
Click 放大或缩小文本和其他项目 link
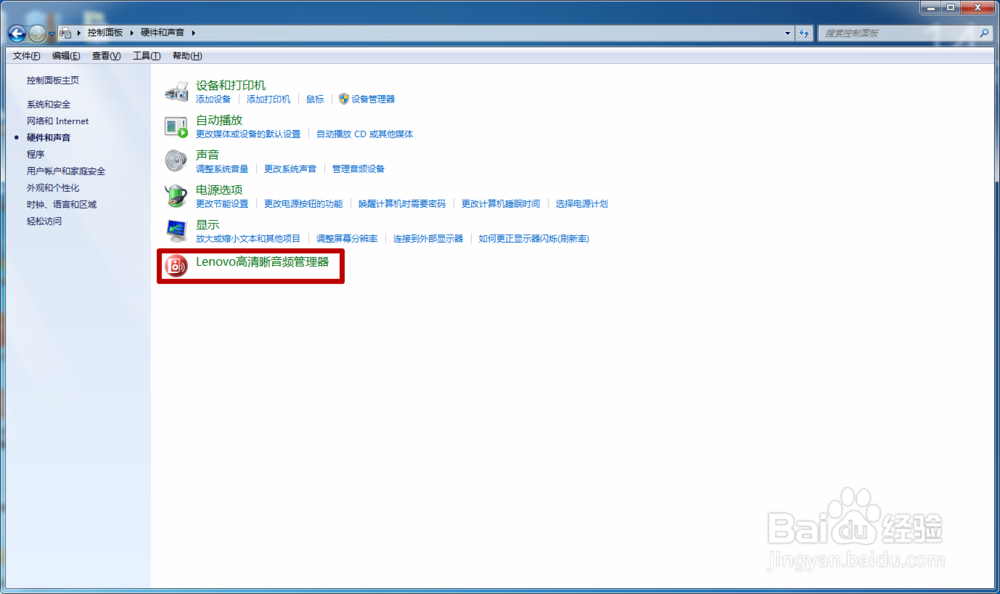click(248, 239)
